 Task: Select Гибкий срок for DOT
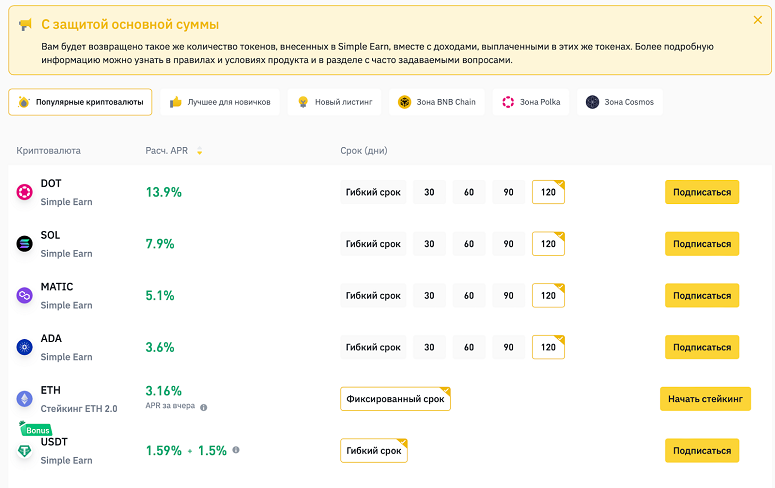(x=373, y=192)
